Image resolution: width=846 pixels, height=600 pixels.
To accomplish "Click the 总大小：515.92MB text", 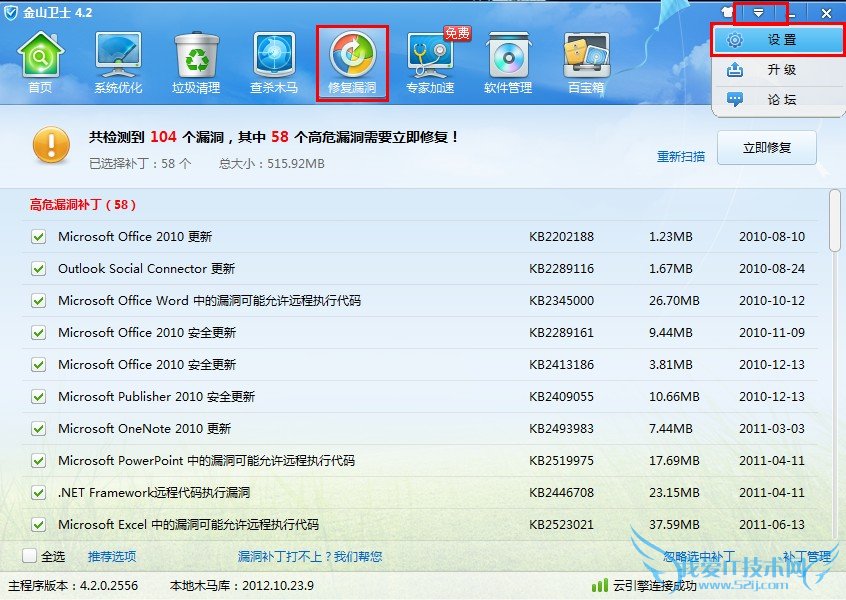I will pos(272,163).
